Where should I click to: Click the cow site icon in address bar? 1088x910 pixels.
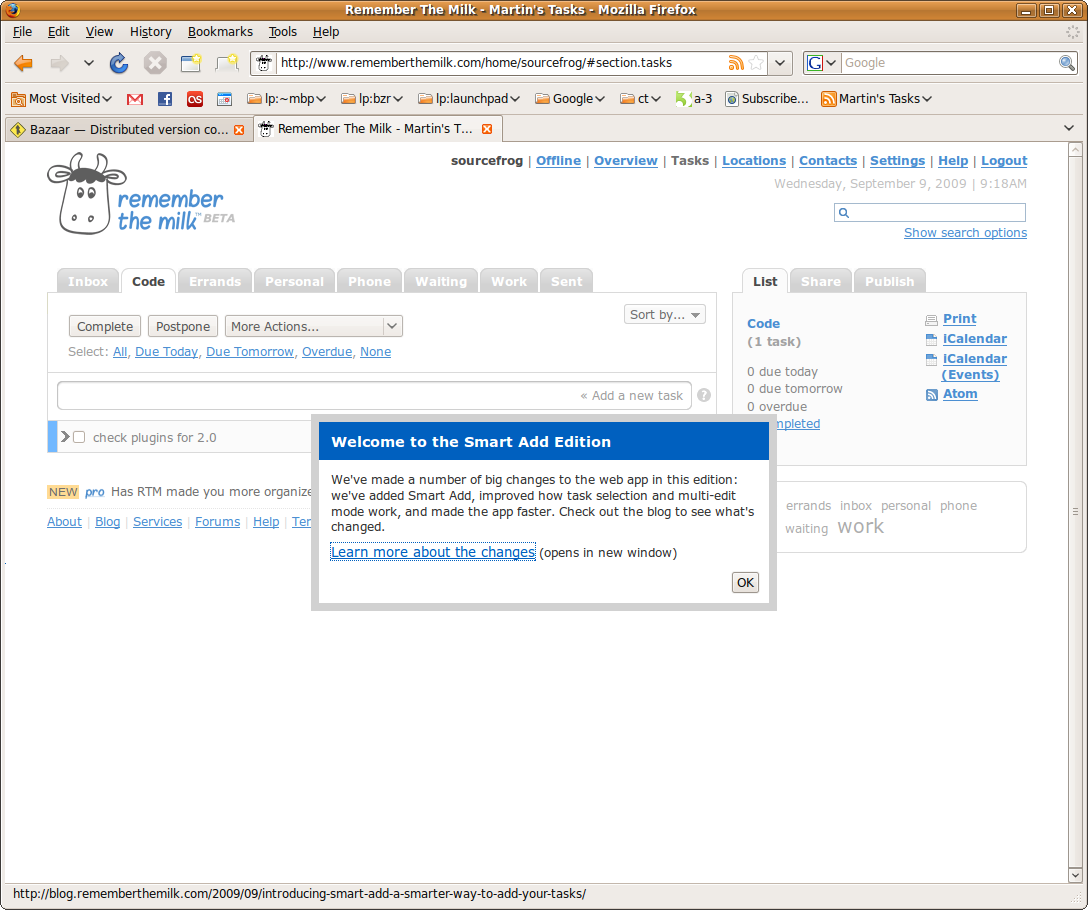coord(264,63)
